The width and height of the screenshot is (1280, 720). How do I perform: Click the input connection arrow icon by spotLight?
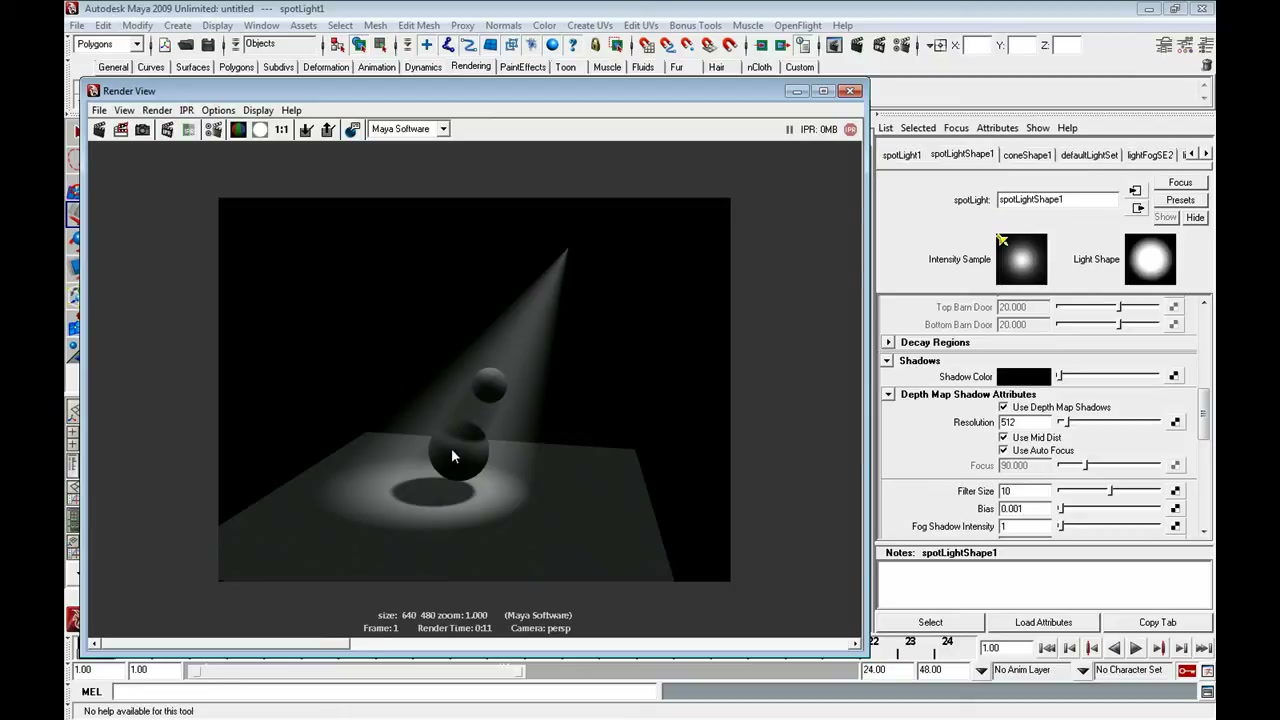coord(1135,191)
